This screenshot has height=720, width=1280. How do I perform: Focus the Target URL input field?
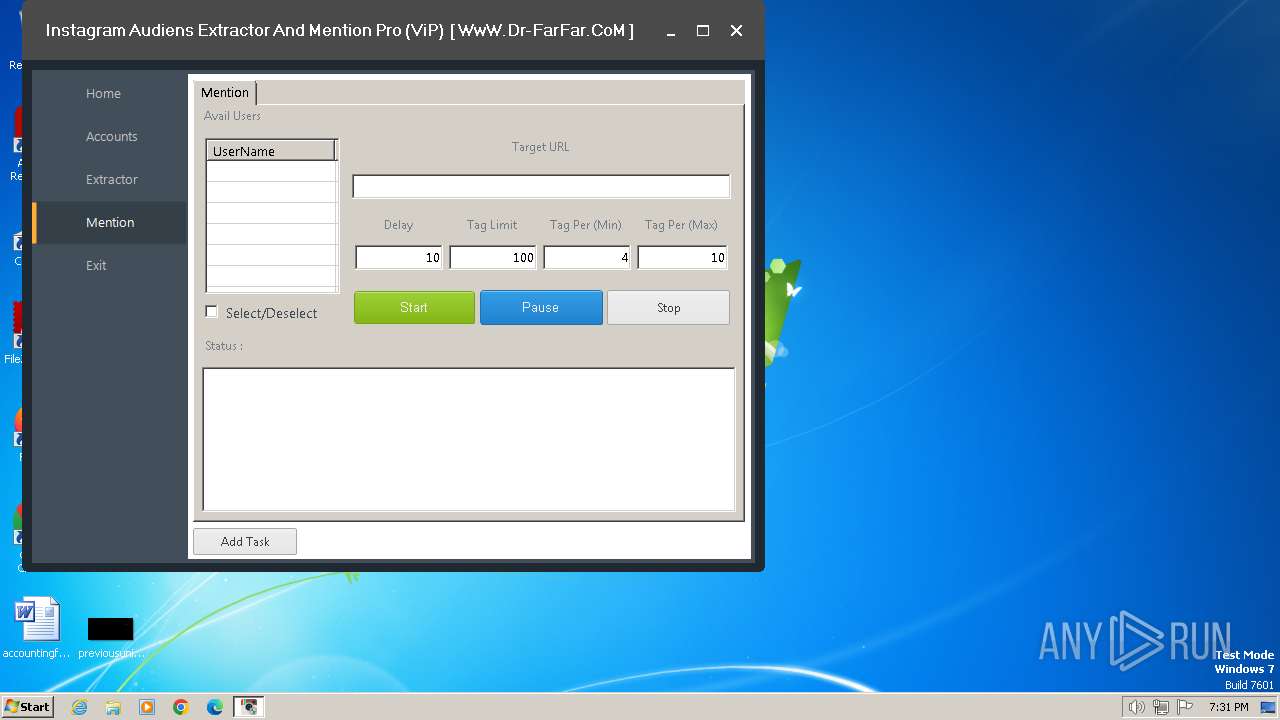click(541, 186)
